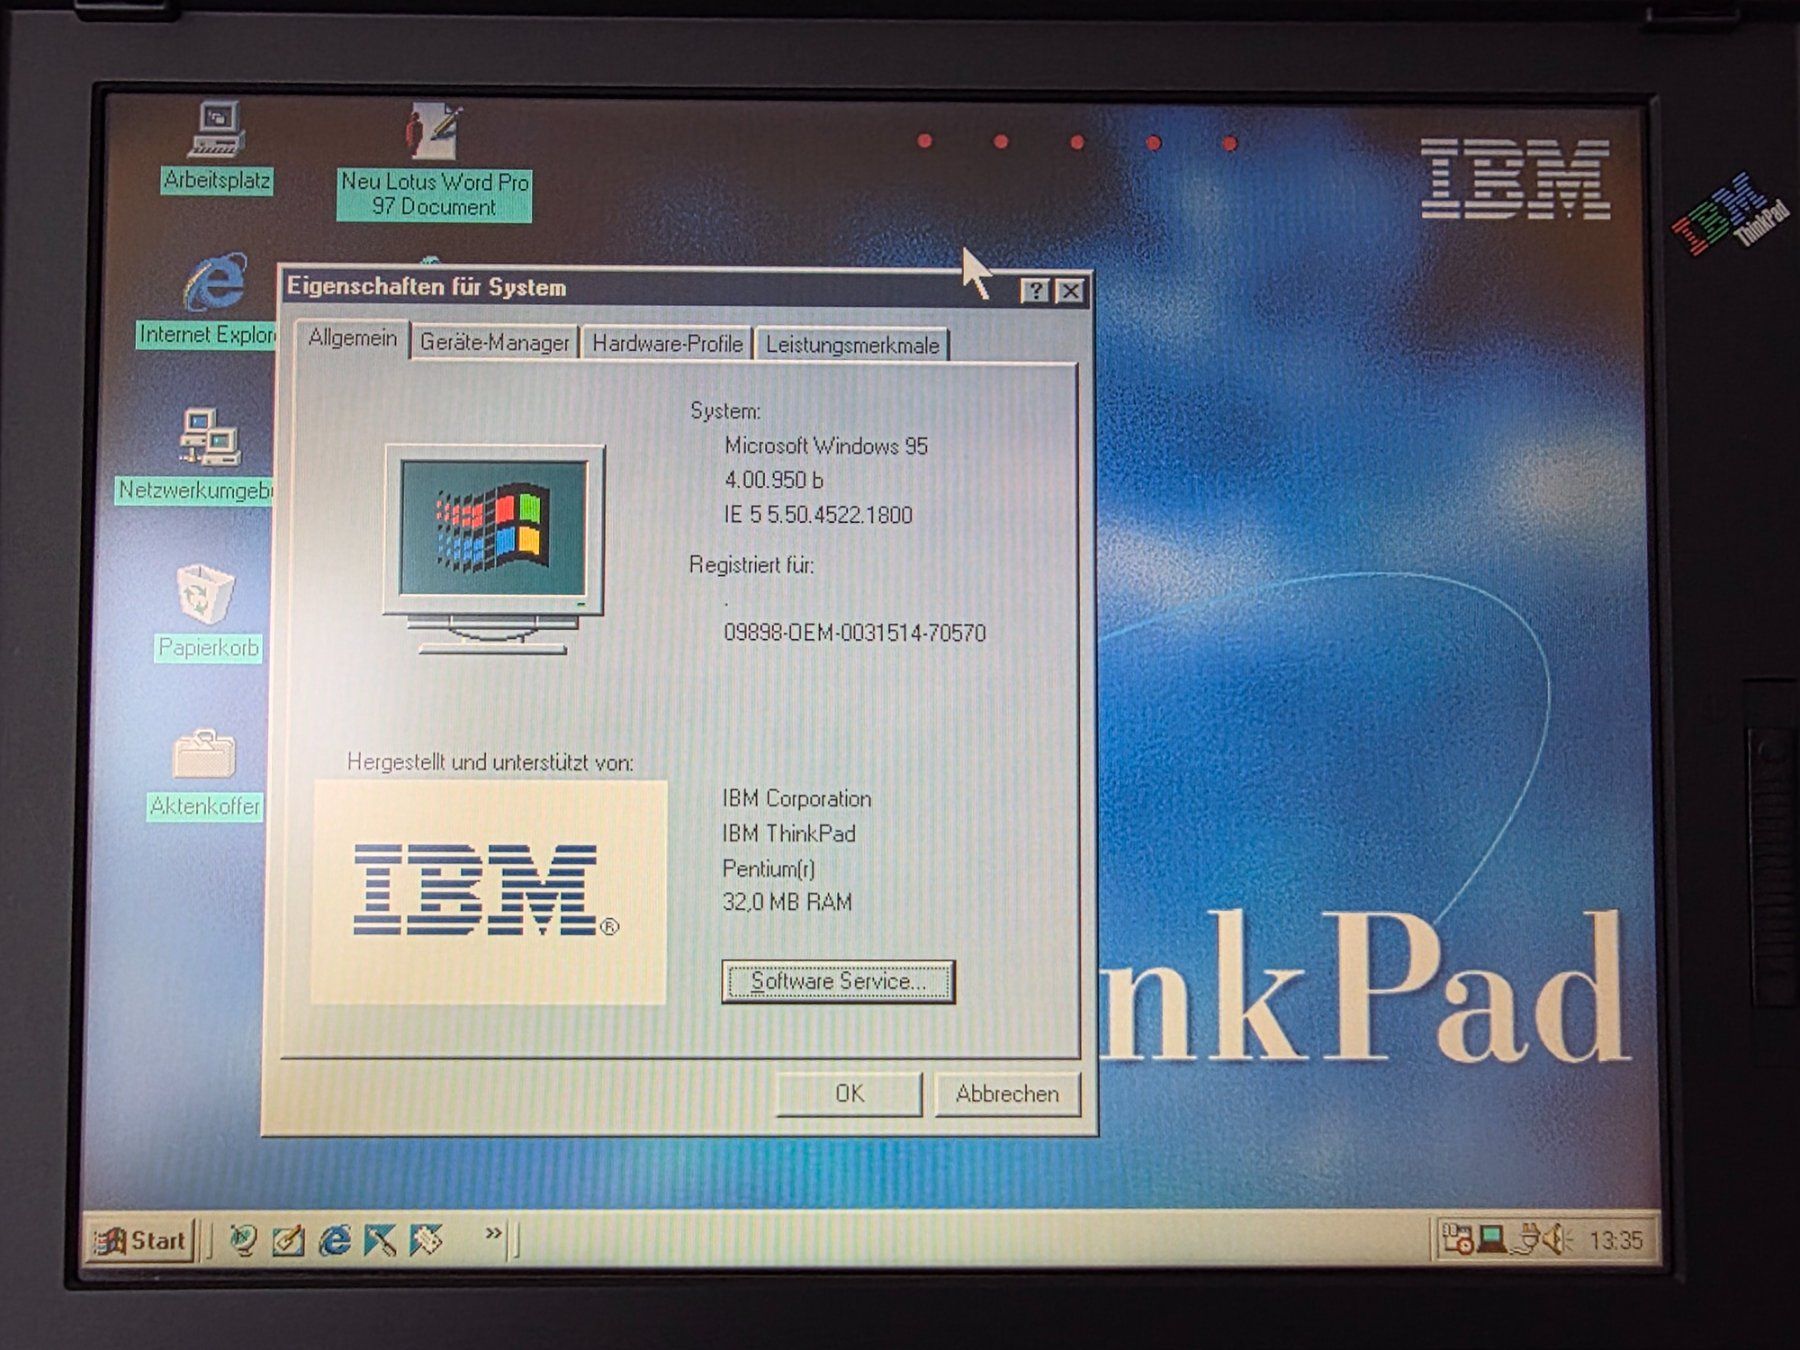This screenshot has height=1350, width=1800.
Task: Click the green display tray icon
Action: coord(1492,1240)
